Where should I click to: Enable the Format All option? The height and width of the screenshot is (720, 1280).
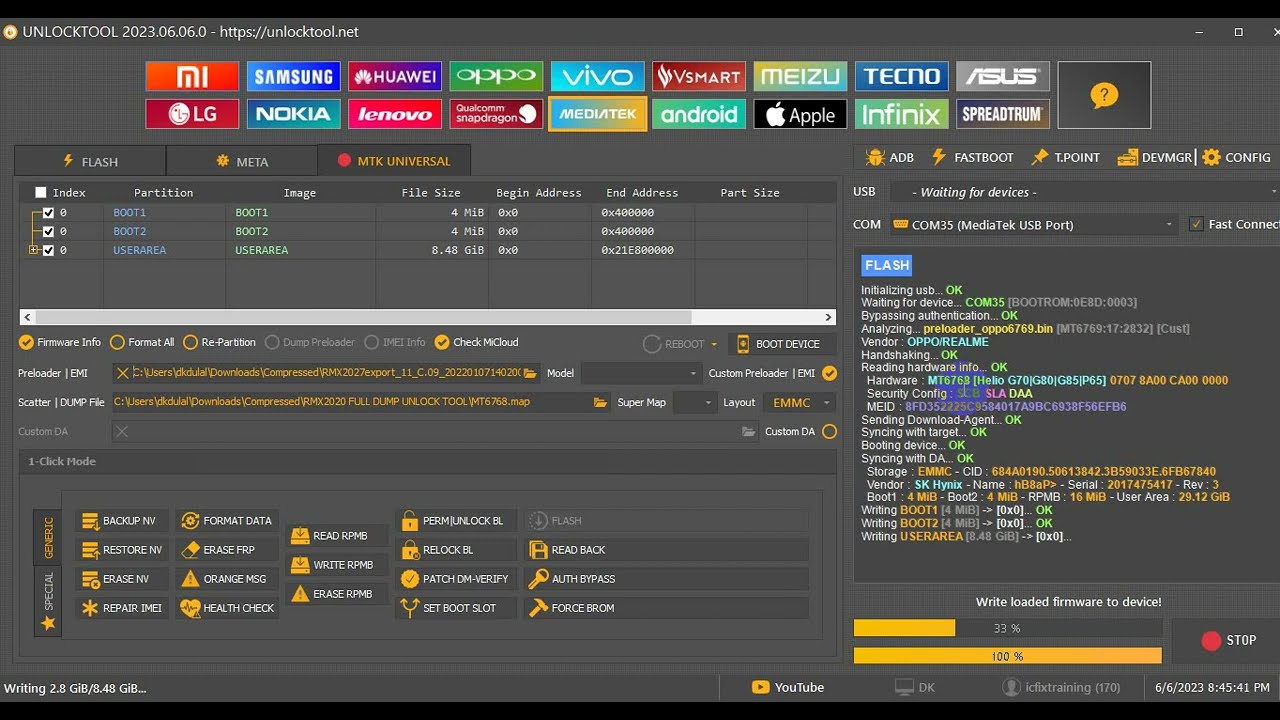(x=142, y=342)
